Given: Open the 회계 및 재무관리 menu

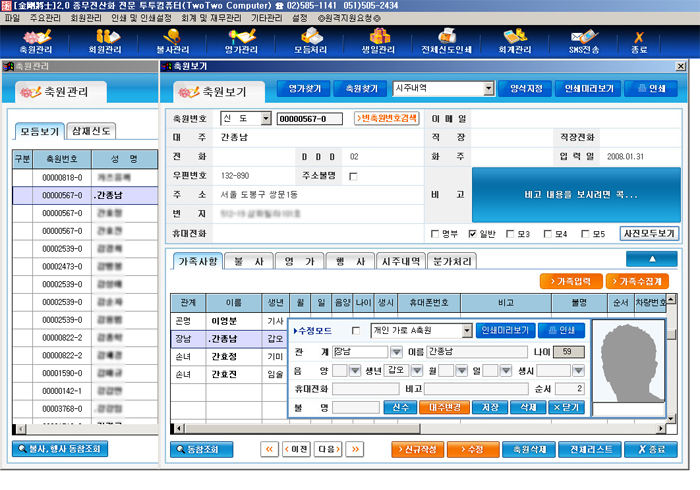Looking at the screenshot, I should click(211, 18).
